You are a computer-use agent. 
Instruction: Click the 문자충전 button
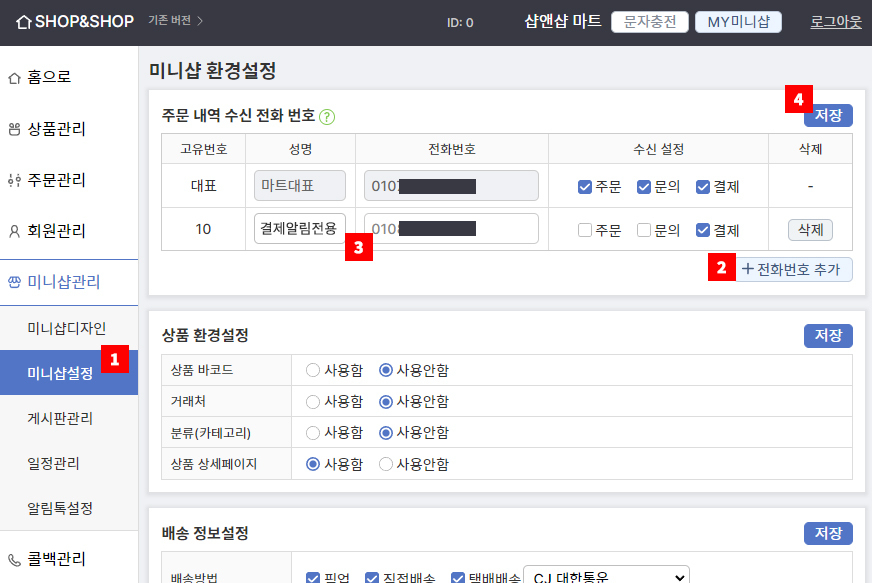[x=650, y=22]
